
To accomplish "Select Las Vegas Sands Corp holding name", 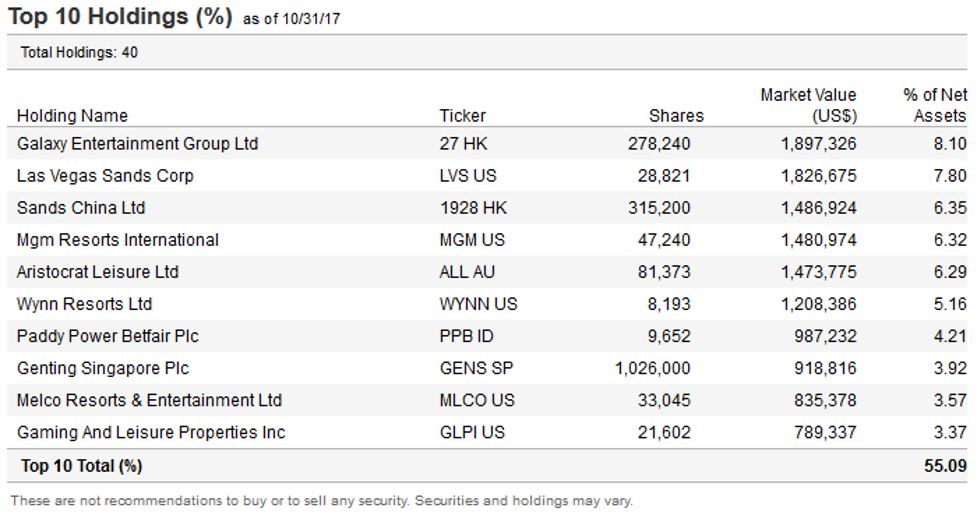I will 105,176.
